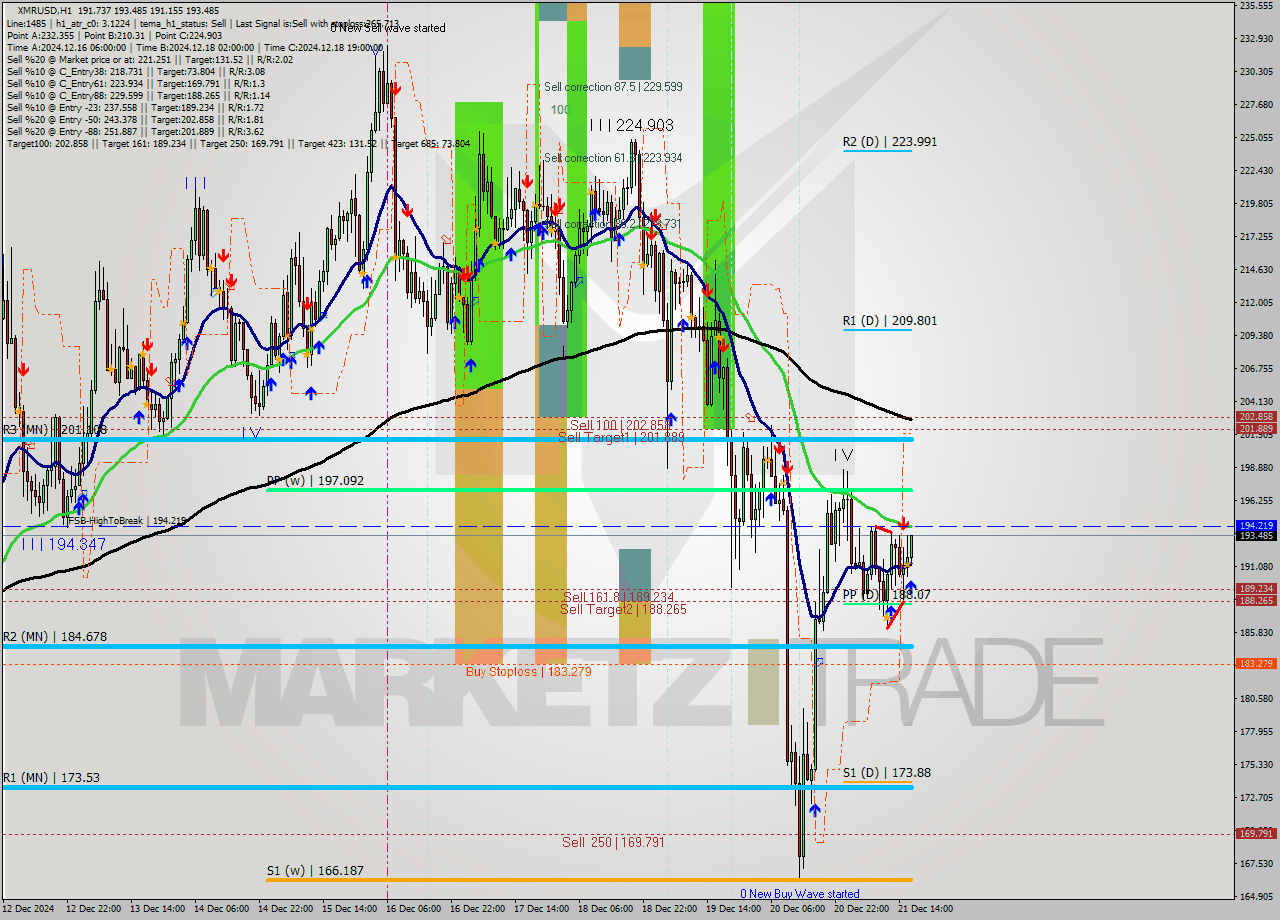
Task: Click the 'Sell 250 | 169.791' label
Action: click(613, 842)
